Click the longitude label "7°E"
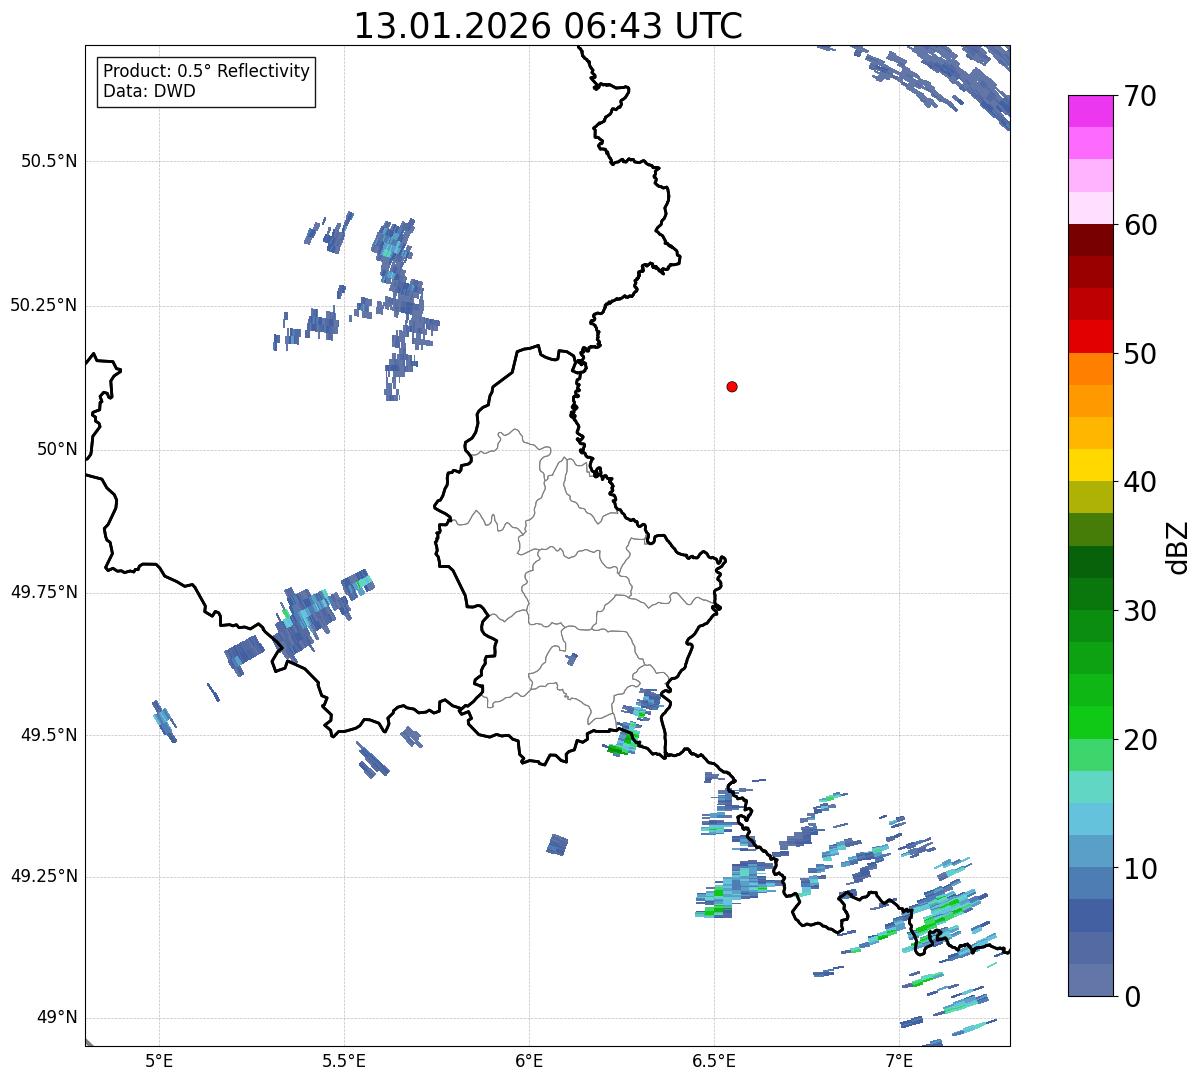 pos(899,1061)
